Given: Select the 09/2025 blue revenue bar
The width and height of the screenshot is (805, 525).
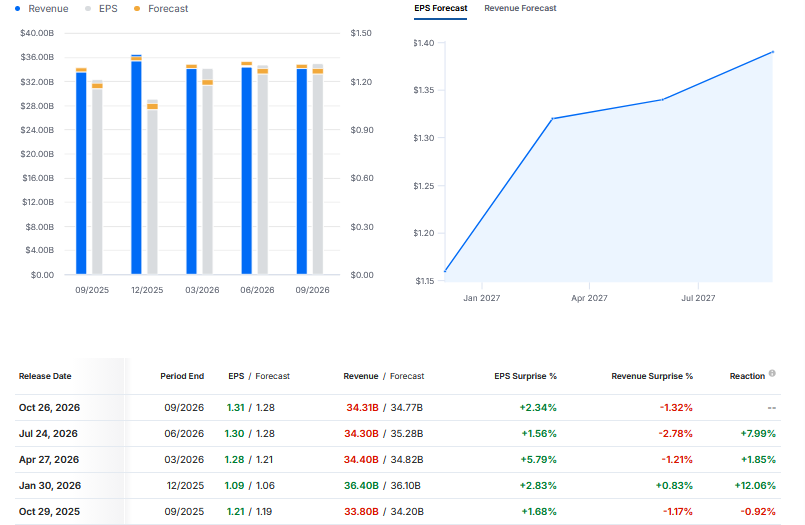Looking at the screenshot, I should pos(81,173).
